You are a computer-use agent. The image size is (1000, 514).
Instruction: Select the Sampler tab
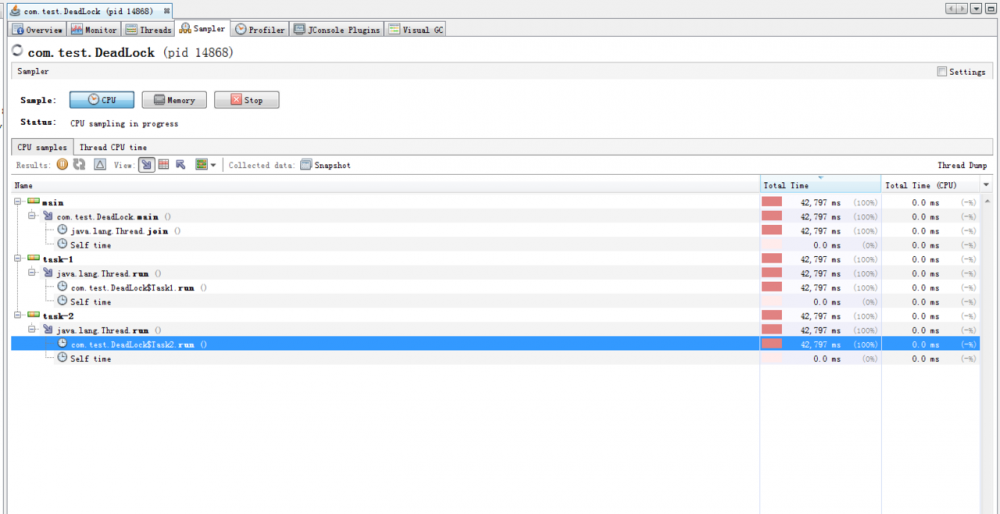202,29
